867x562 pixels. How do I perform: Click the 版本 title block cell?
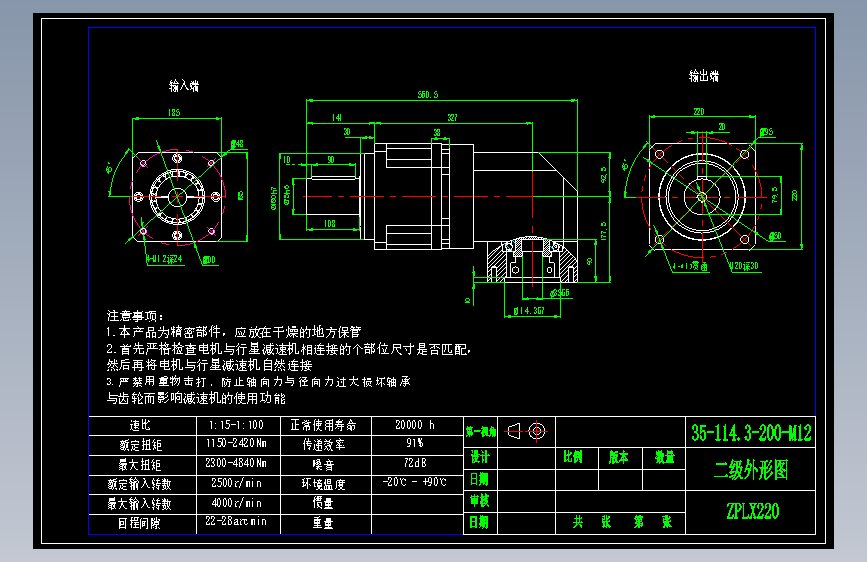point(620,457)
